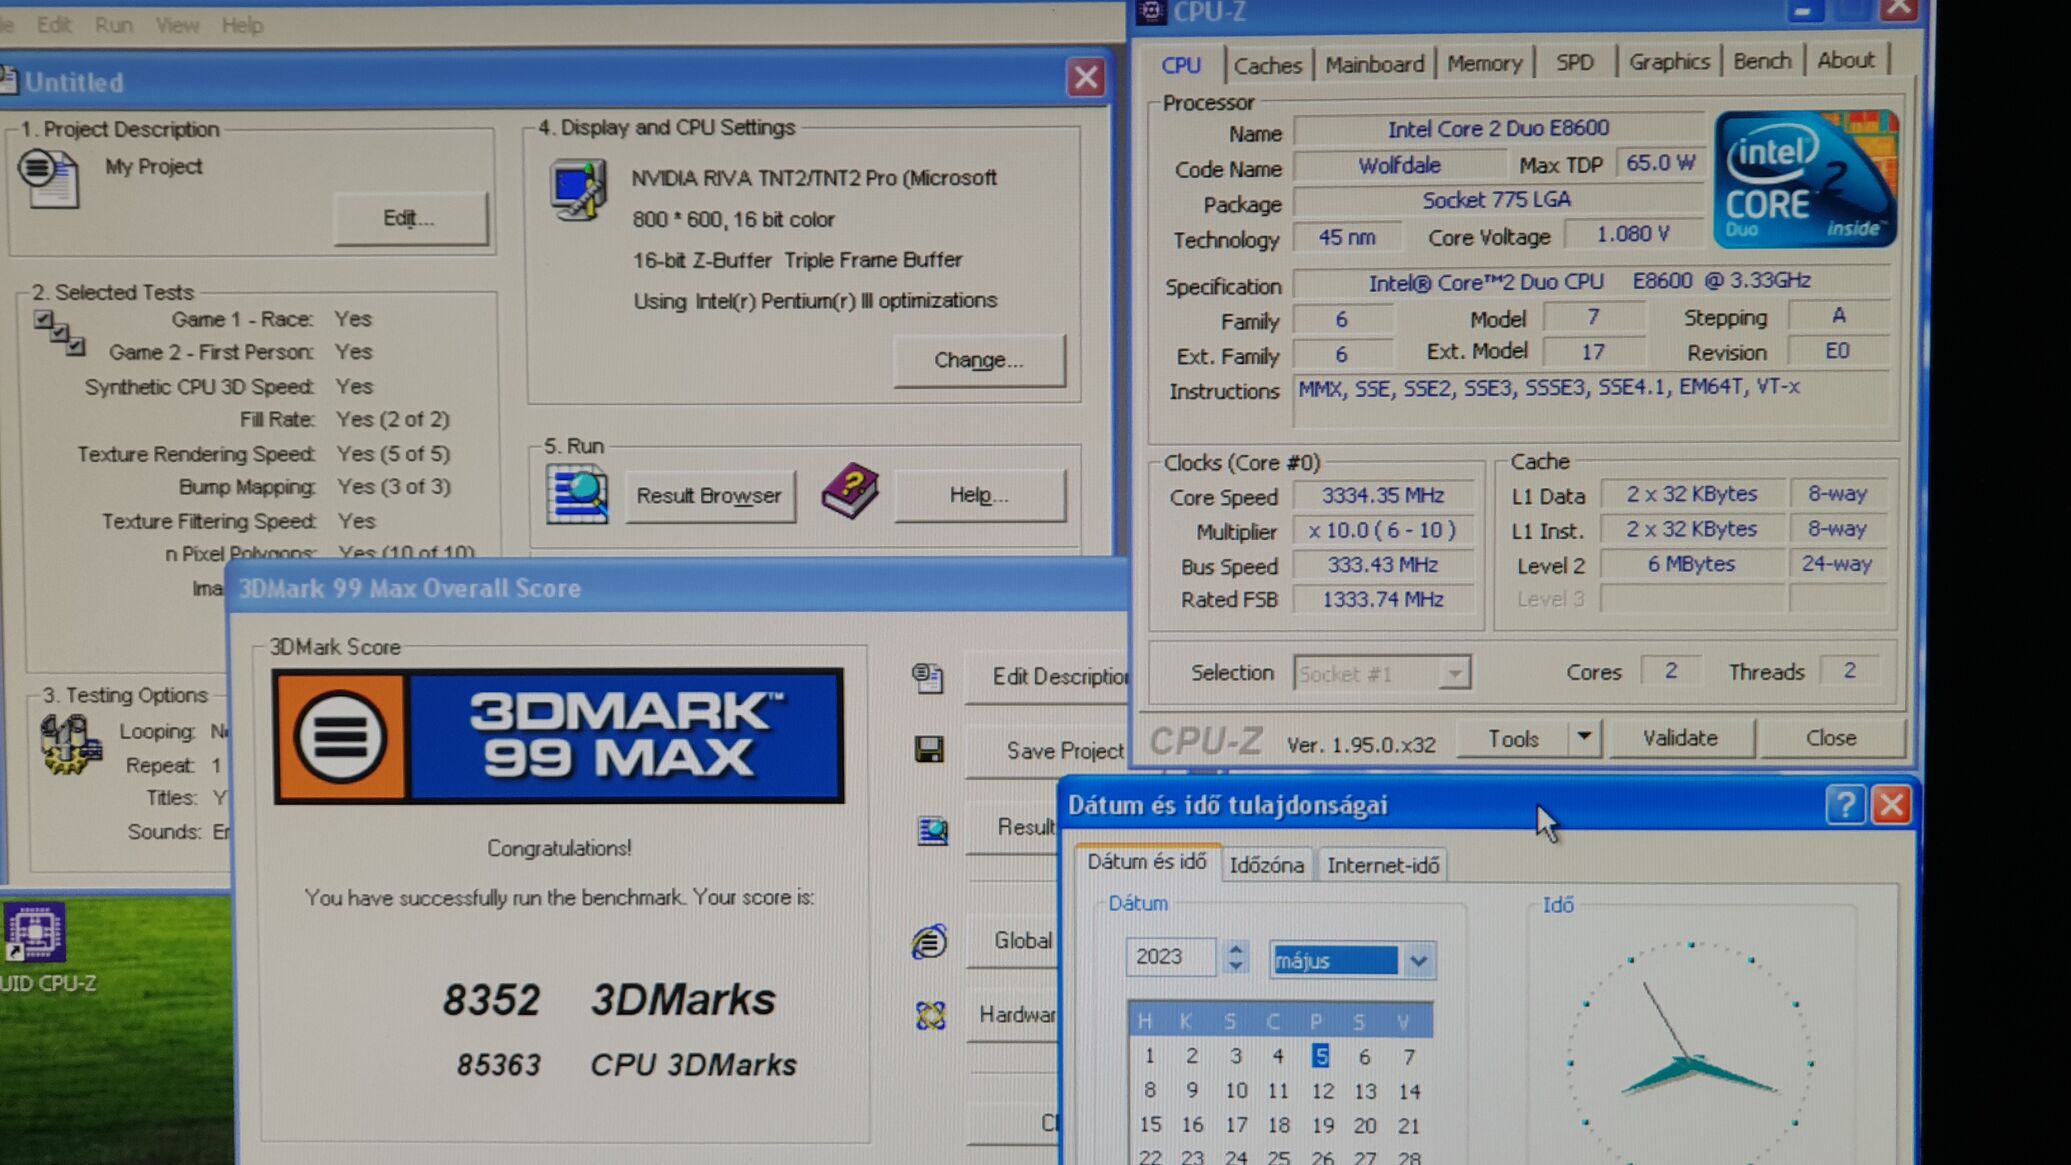Increase the year 2023 with the stepper
Screen dimensions: 2071x1165
(1236, 948)
